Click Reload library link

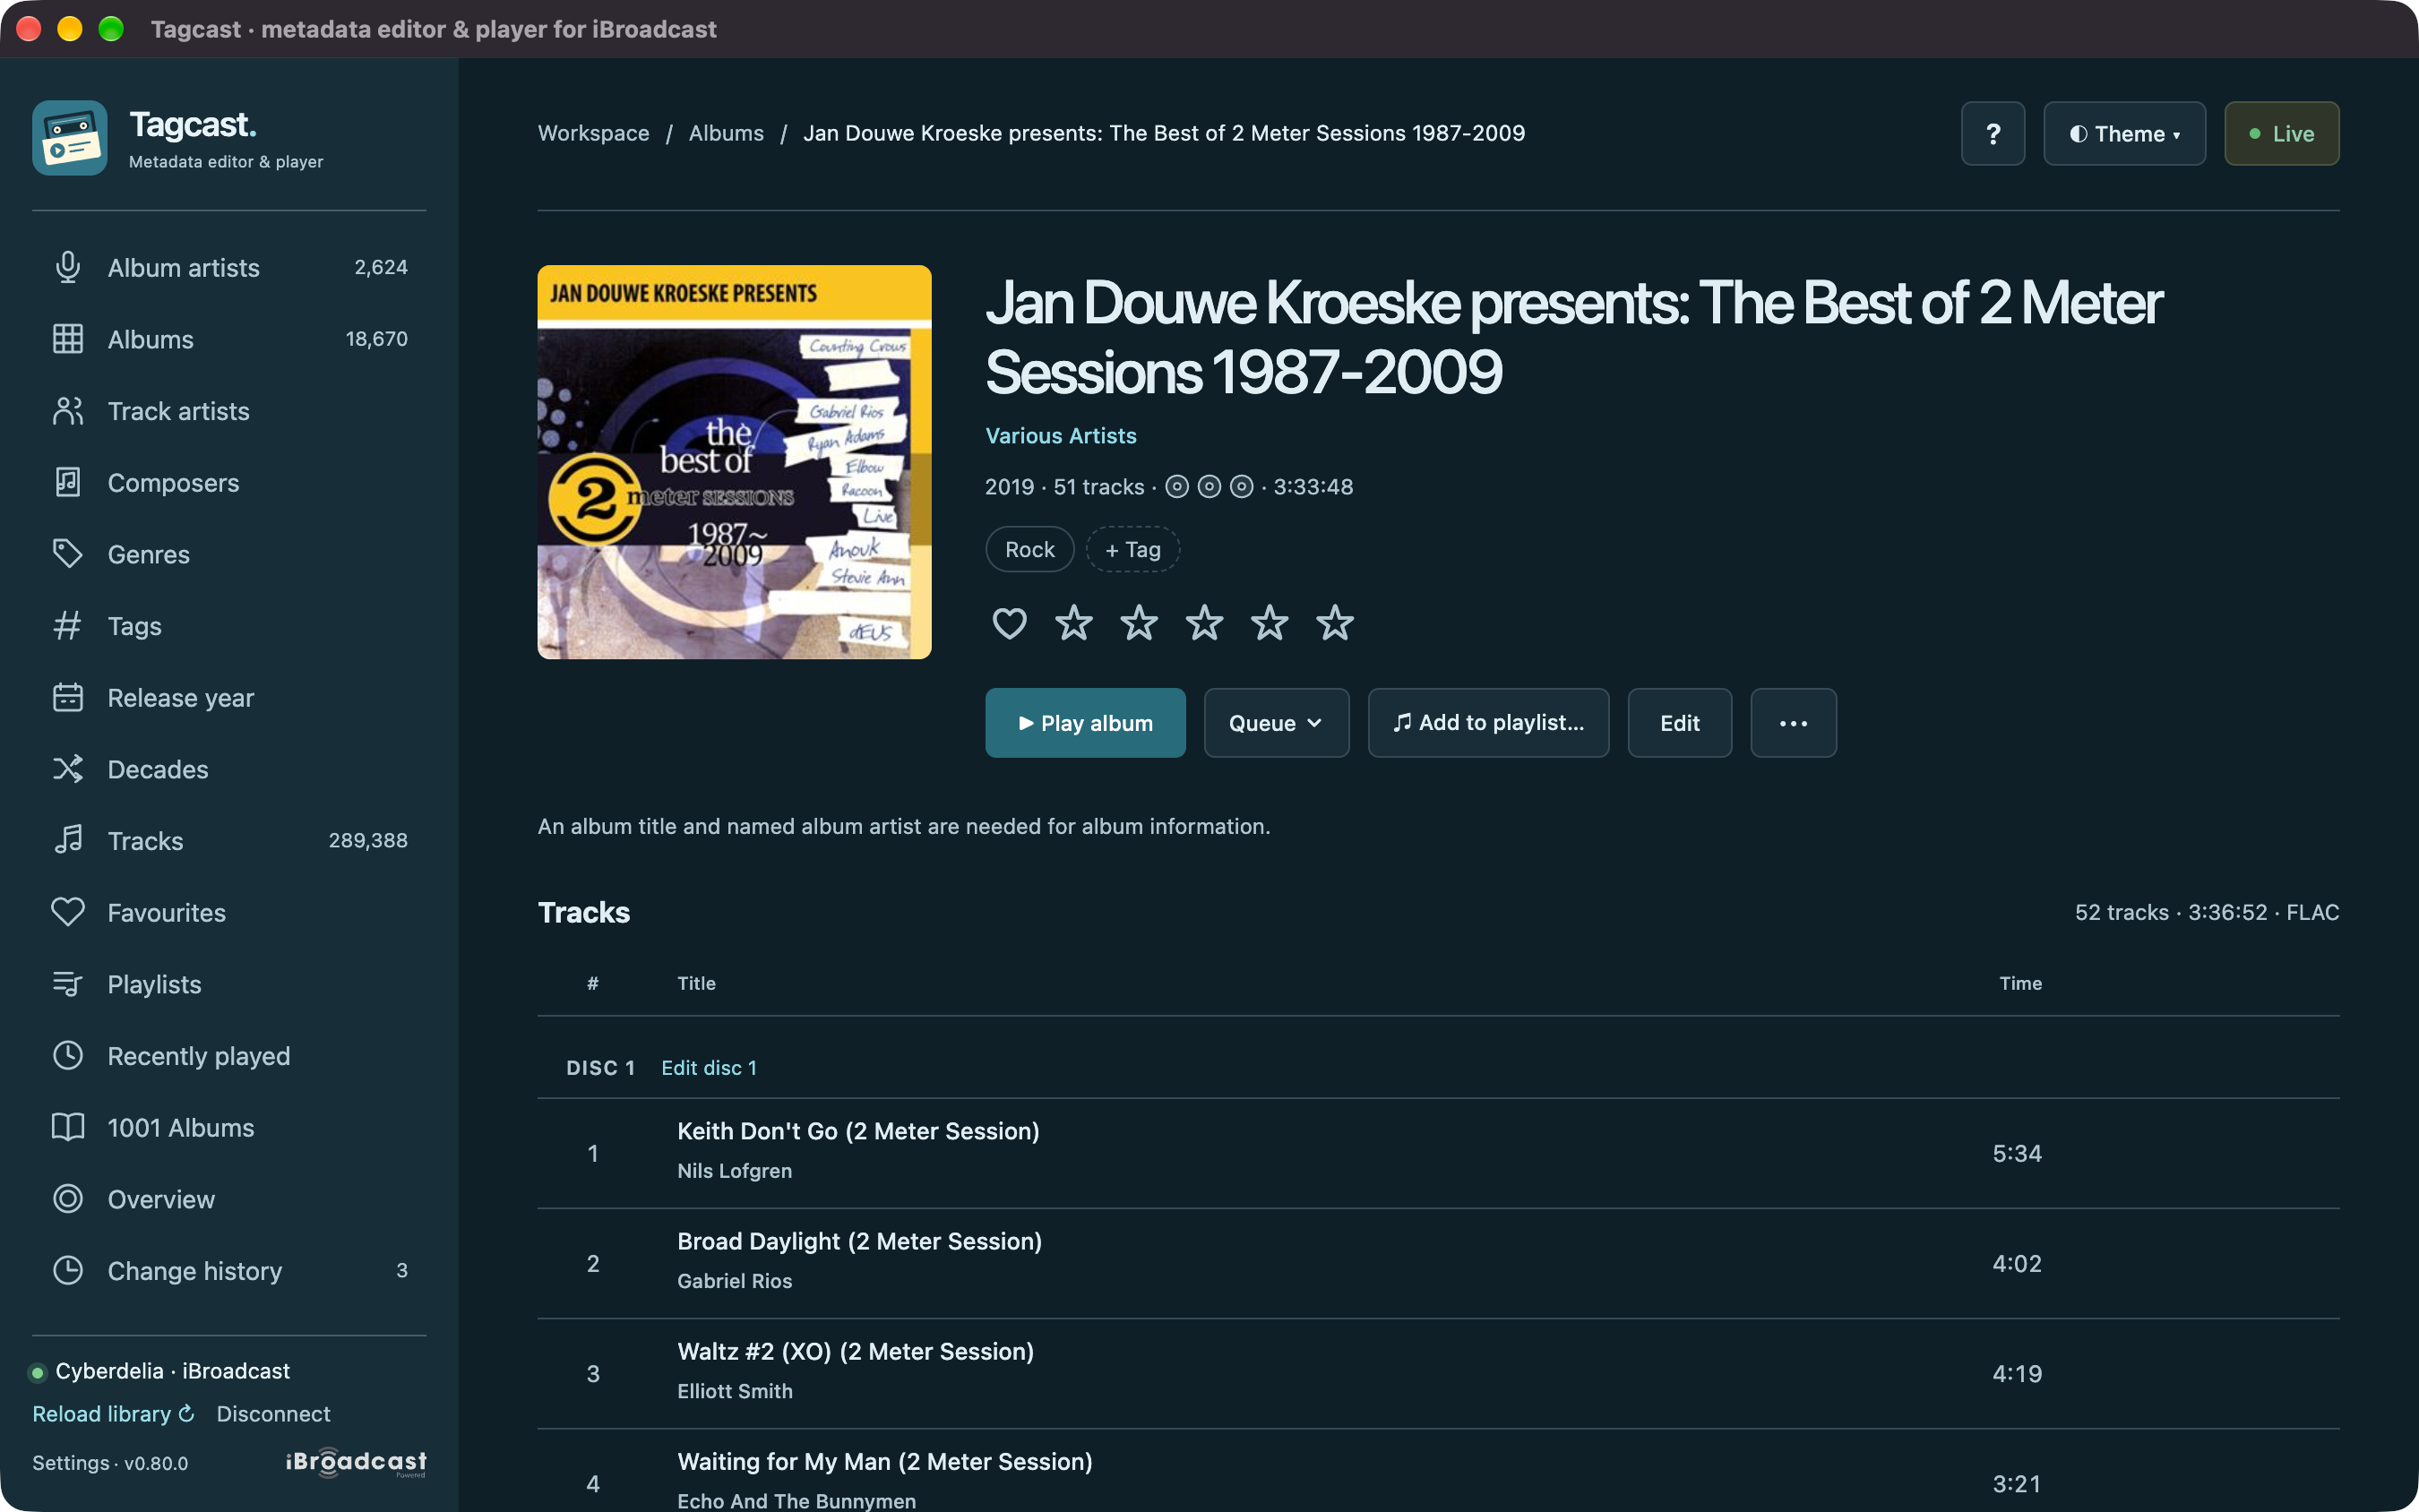tap(113, 1413)
